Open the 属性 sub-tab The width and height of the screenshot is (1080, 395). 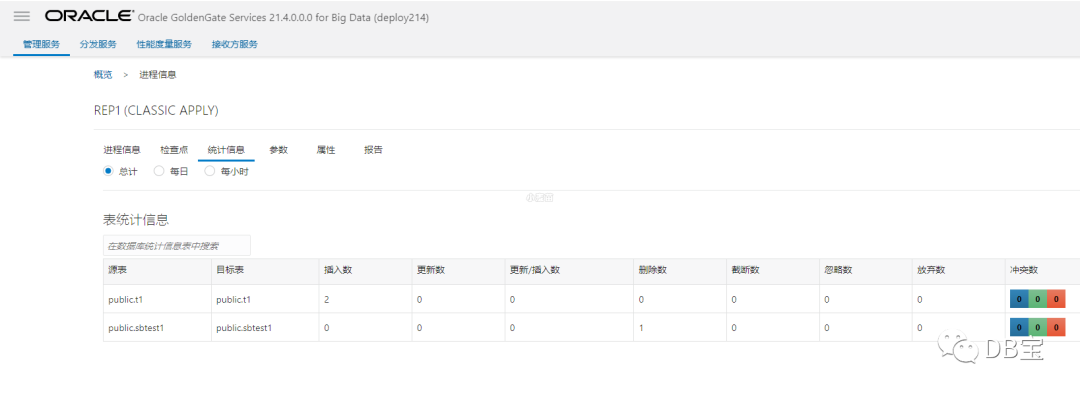pyautogui.click(x=326, y=150)
